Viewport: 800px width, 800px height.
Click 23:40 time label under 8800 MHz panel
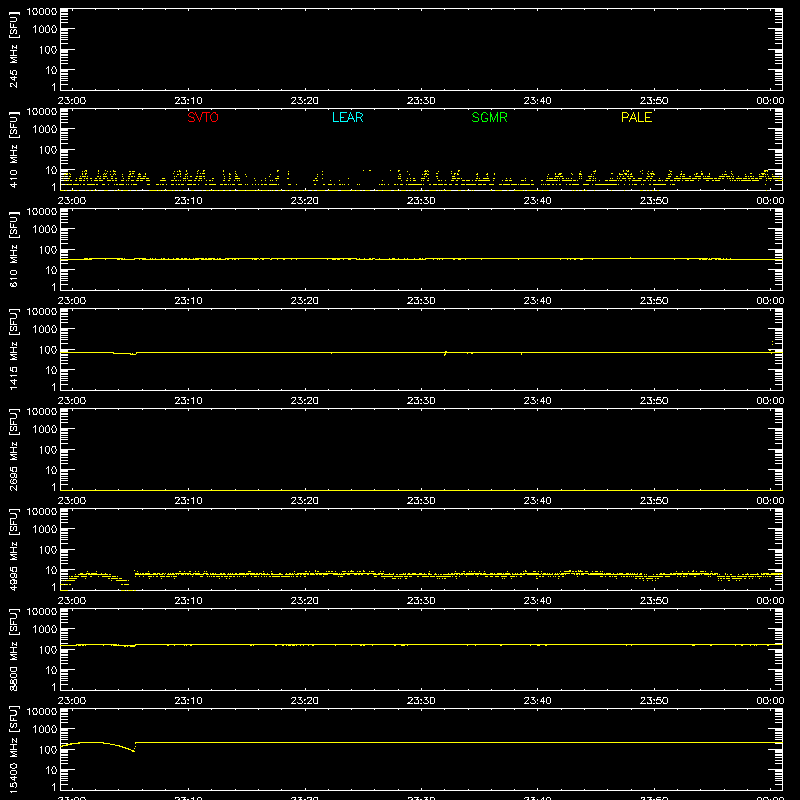[x=537, y=701]
